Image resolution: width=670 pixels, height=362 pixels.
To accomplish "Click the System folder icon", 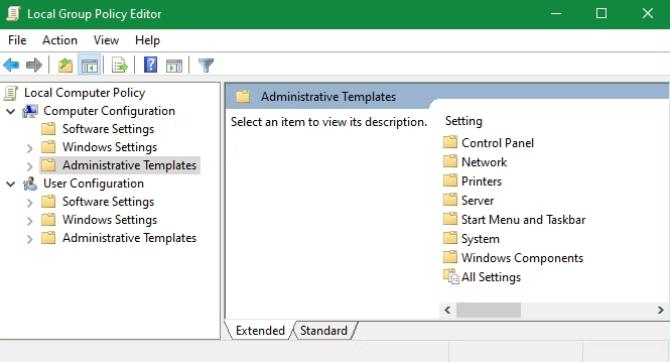I will pyautogui.click(x=450, y=238).
